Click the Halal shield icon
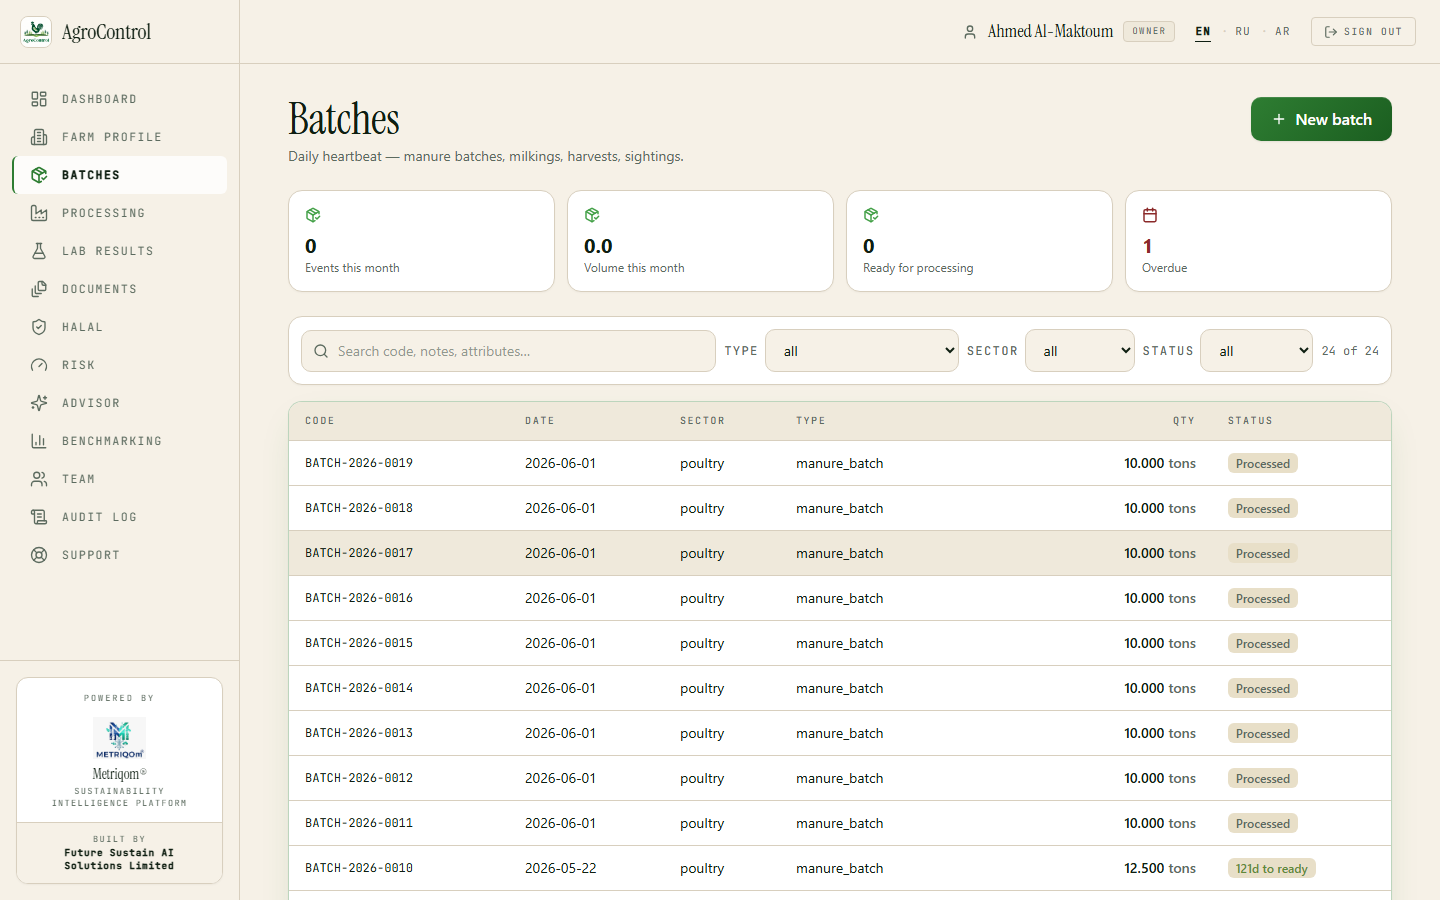 (39, 327)
